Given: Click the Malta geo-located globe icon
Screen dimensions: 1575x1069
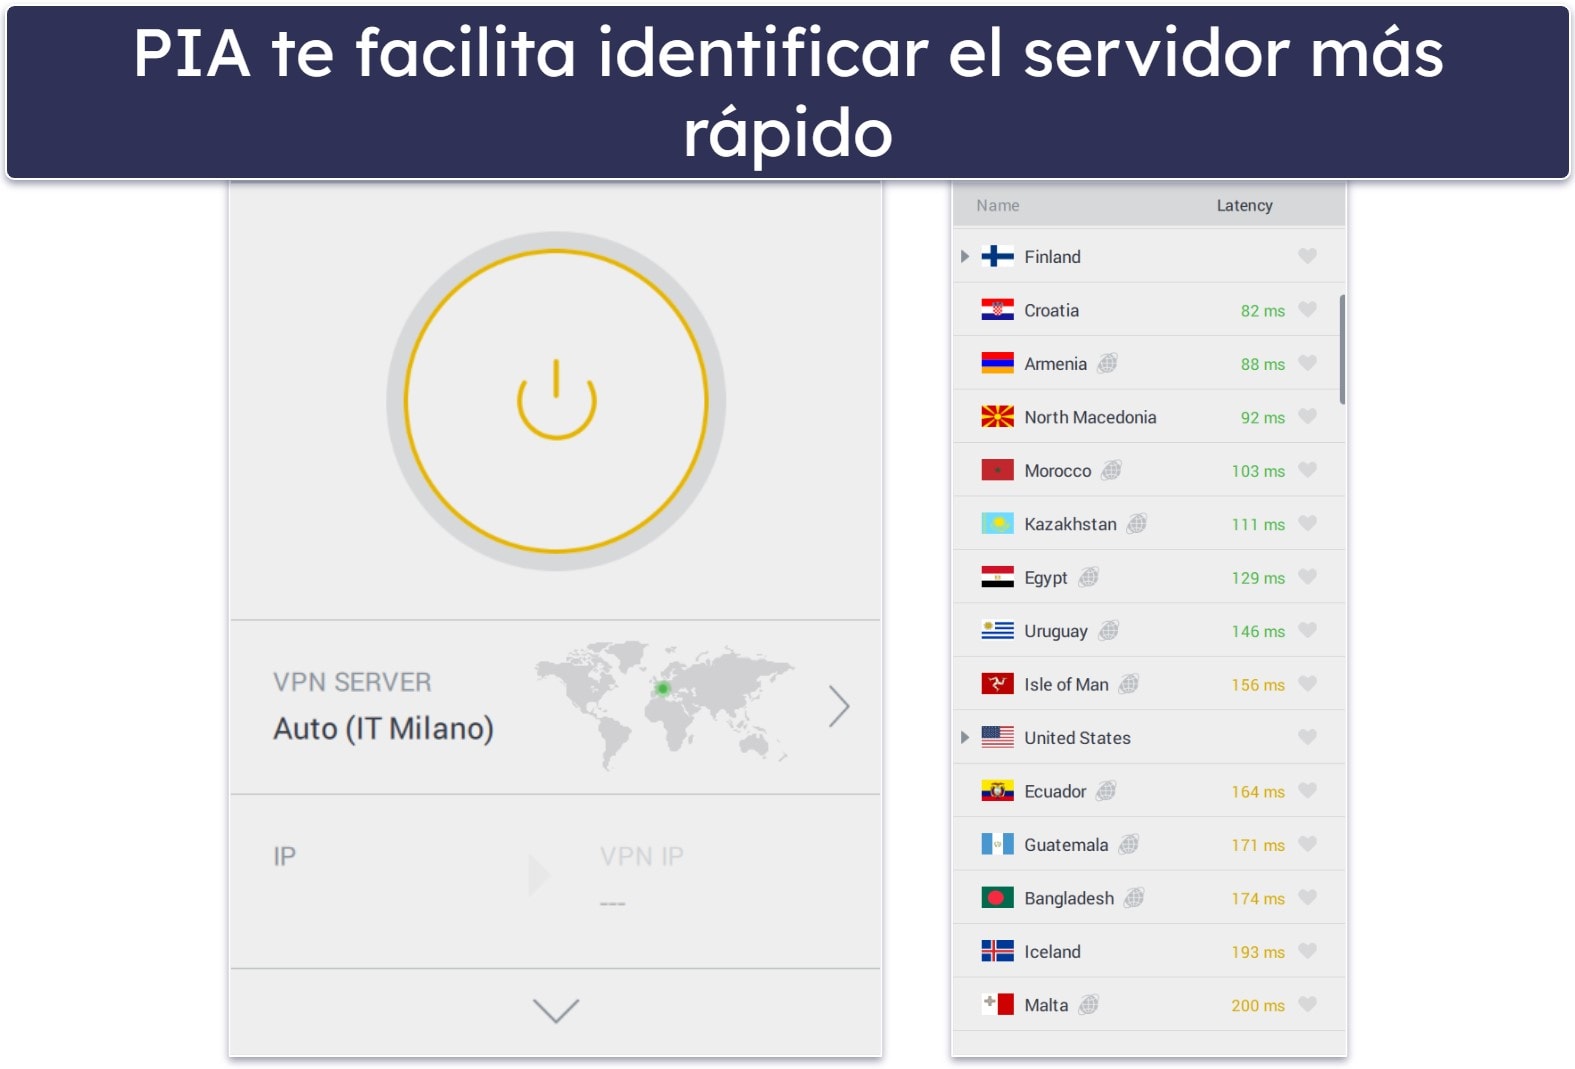Looking at the screenshot, I should [1088, 1005].
